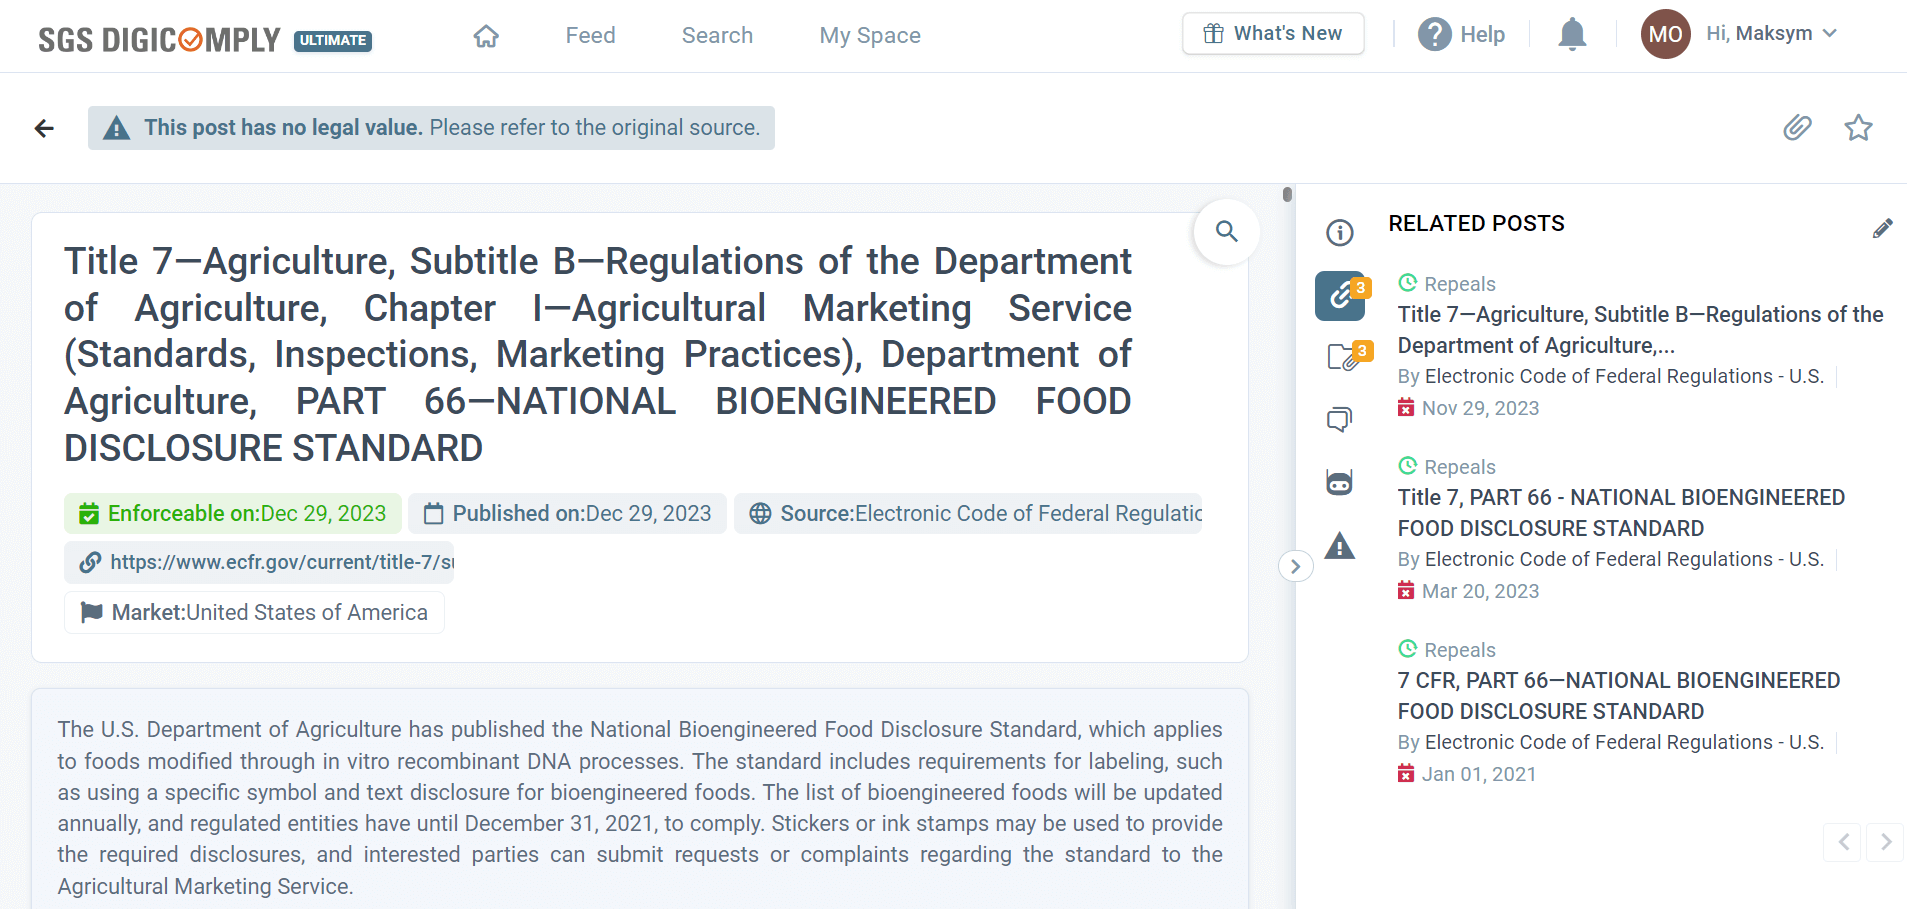Open the info panel in the right sidebar

click(x=1340, y=232)
